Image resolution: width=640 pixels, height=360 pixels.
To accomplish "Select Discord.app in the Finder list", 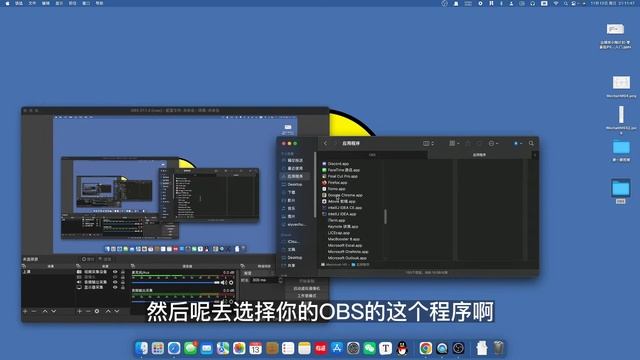I will (x=338, y=164).
